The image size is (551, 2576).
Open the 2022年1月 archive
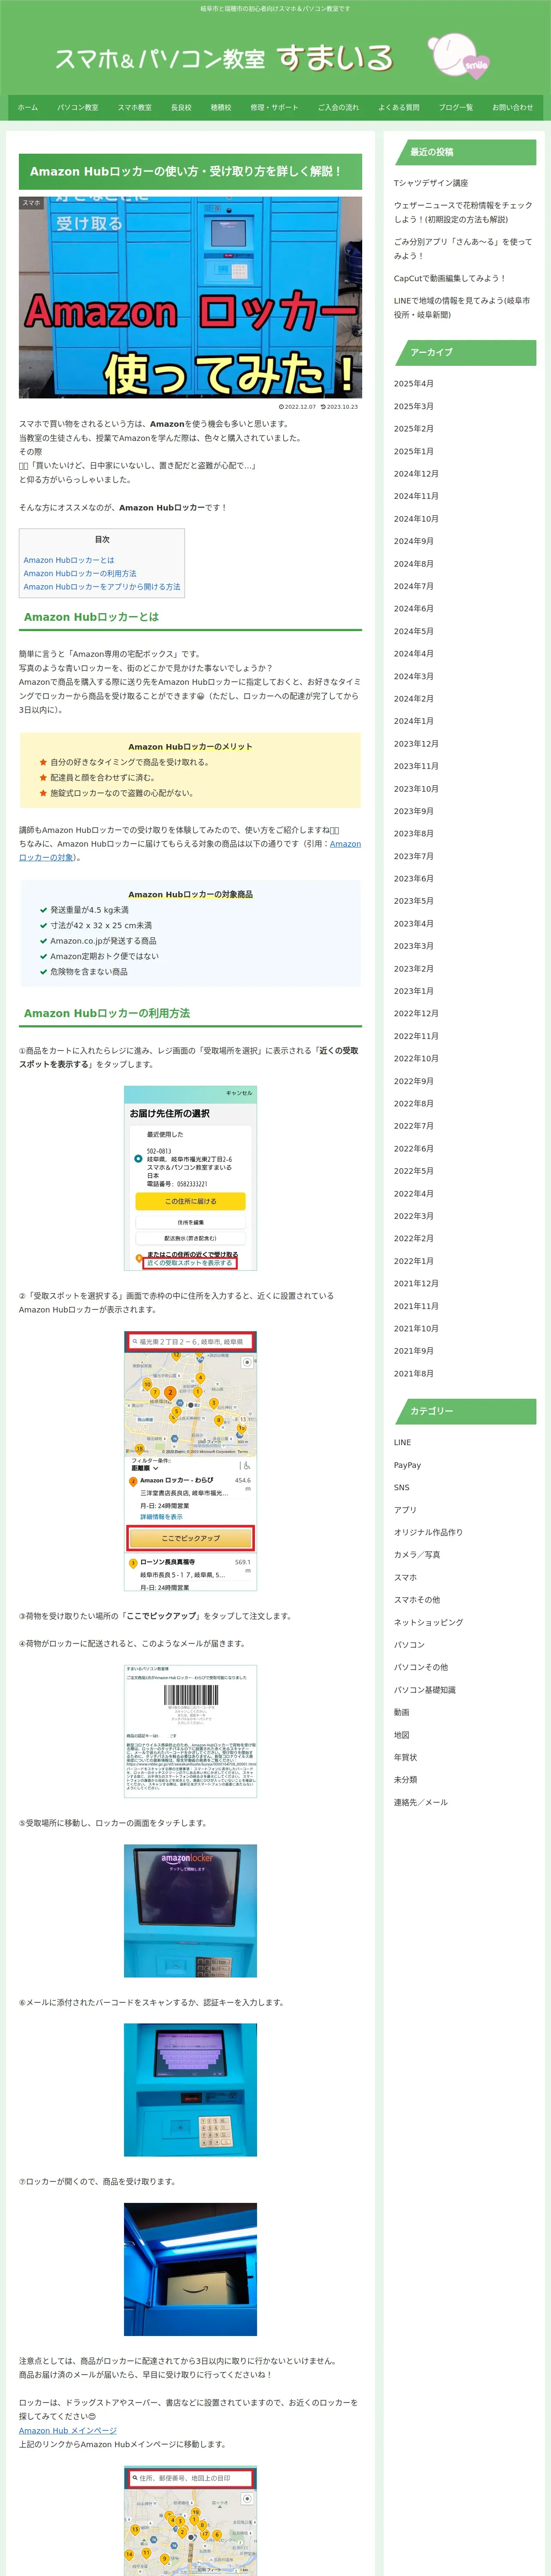[414, 1261]
